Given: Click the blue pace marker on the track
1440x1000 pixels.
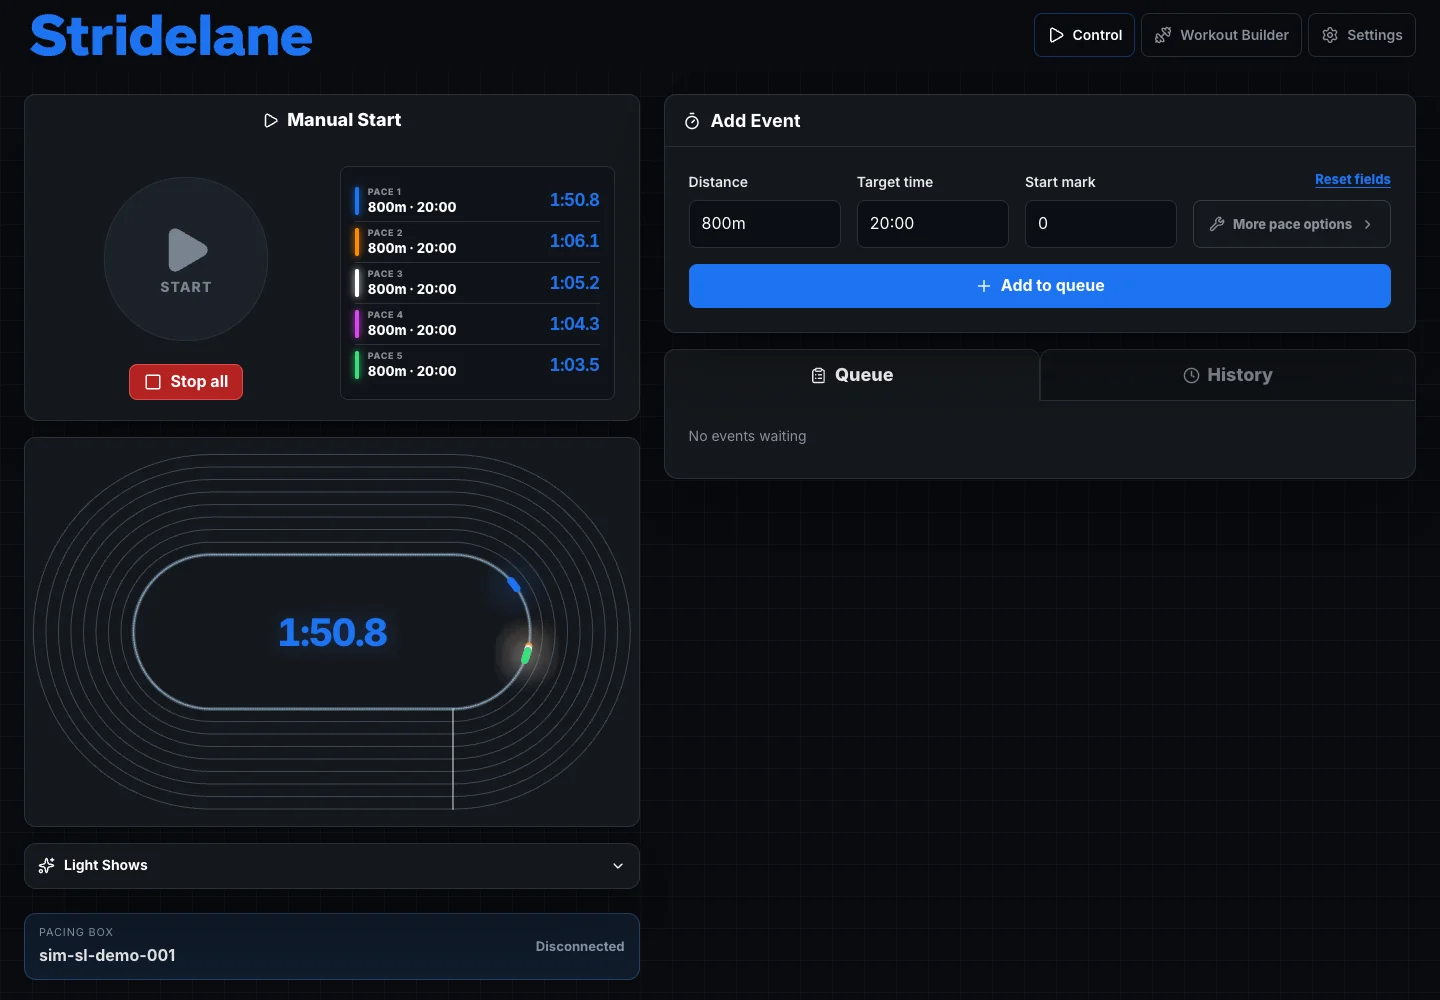Looking at the screenshot, I should [x=514, y=584].
